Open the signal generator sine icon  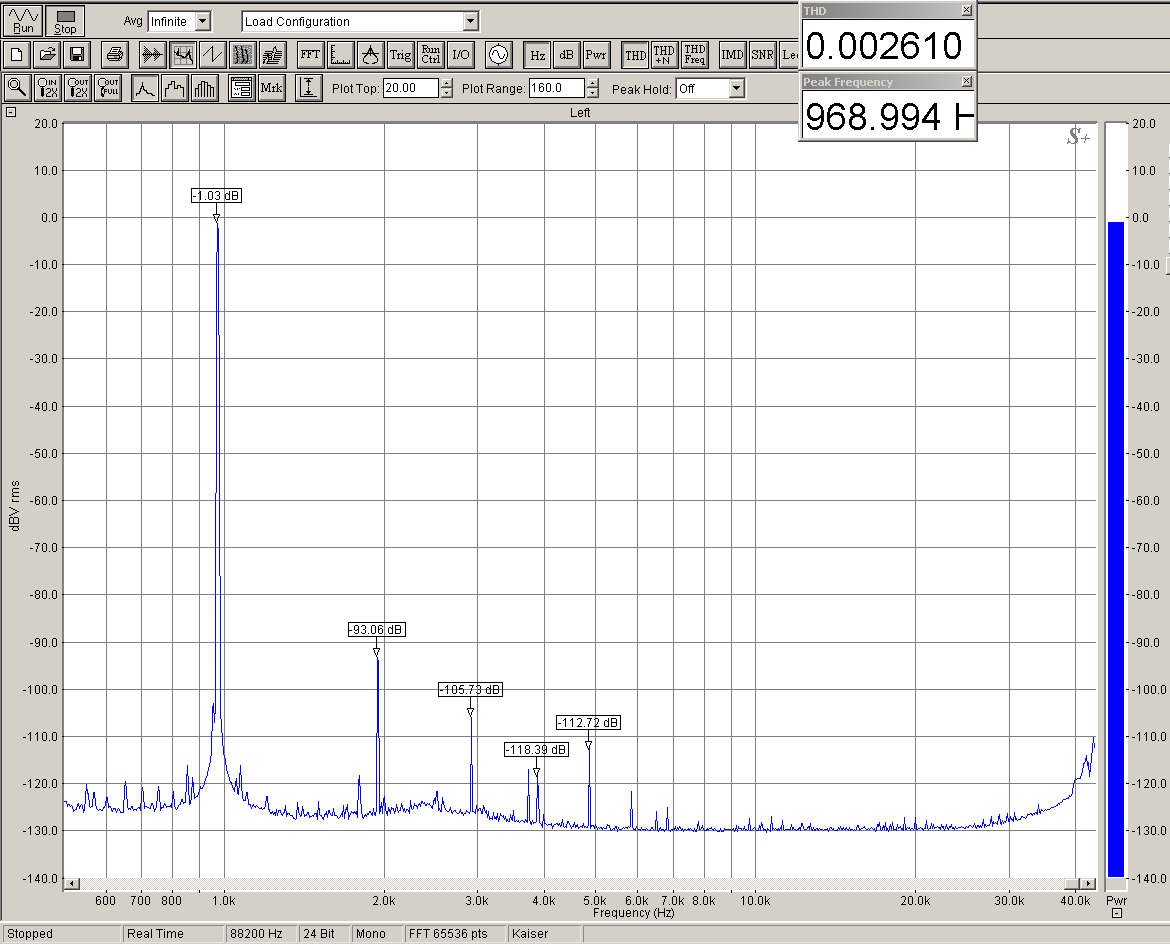(498, 54)
